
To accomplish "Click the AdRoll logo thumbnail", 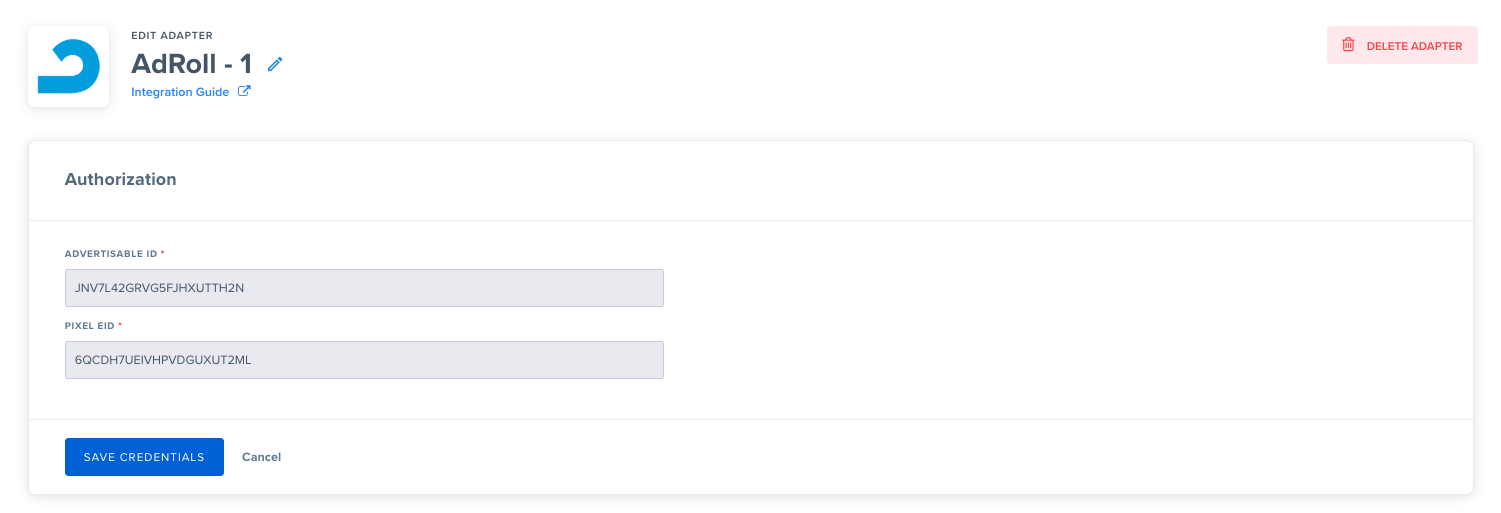I will pyautogui.click(x=68, y=67).
